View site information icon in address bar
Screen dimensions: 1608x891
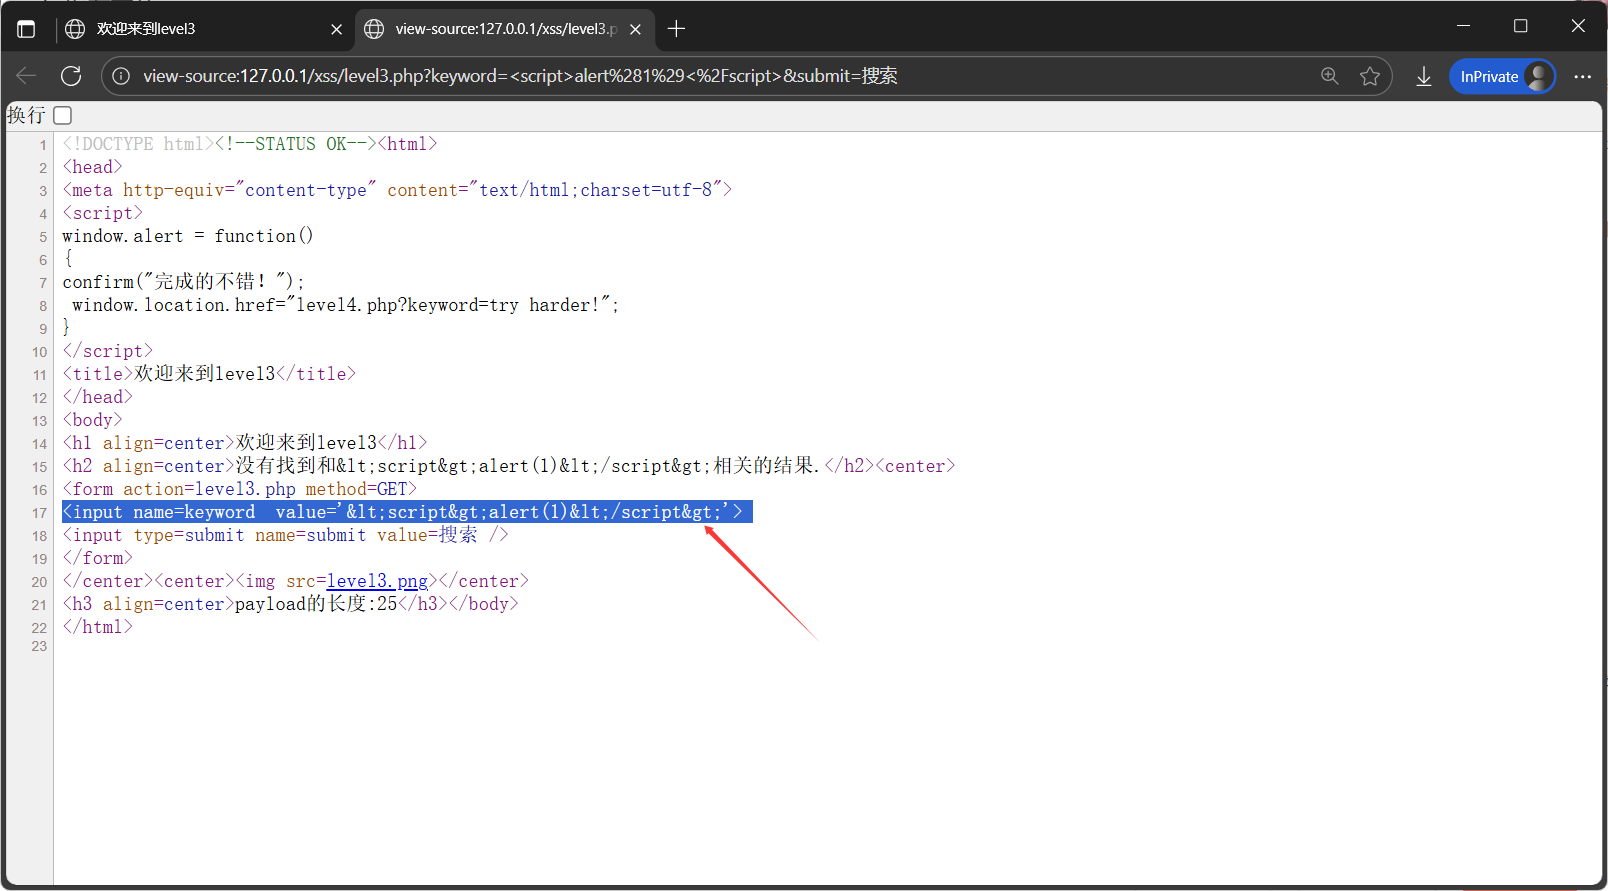coord(121,76)
